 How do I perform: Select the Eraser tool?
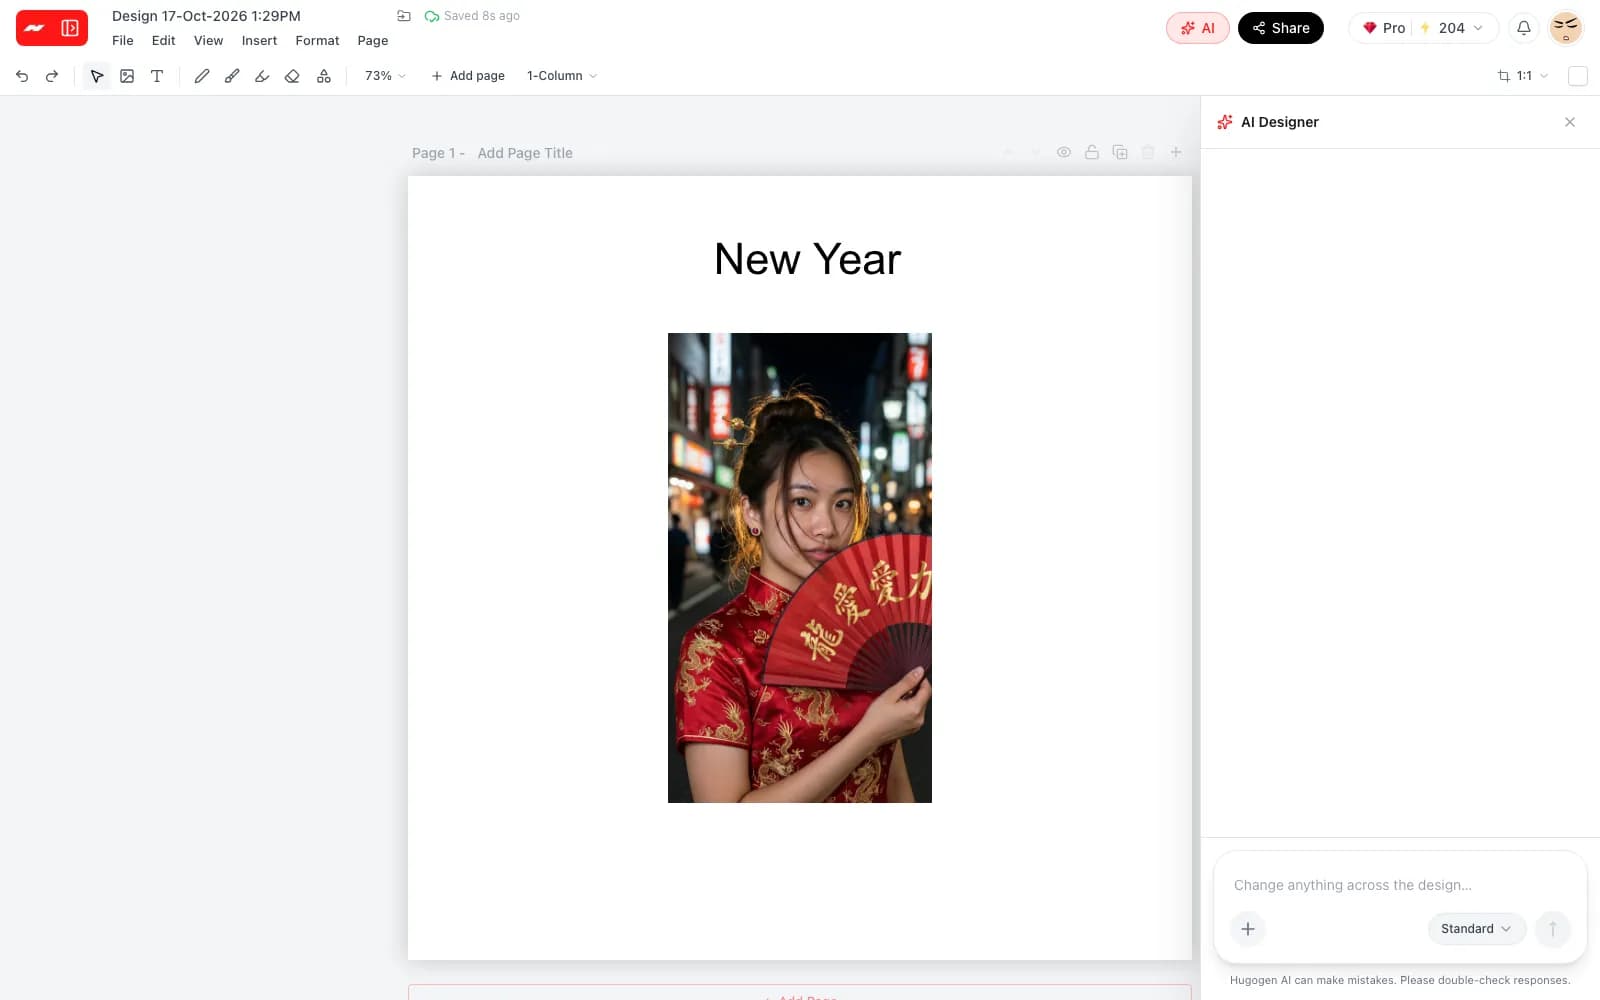pos(292,76)
